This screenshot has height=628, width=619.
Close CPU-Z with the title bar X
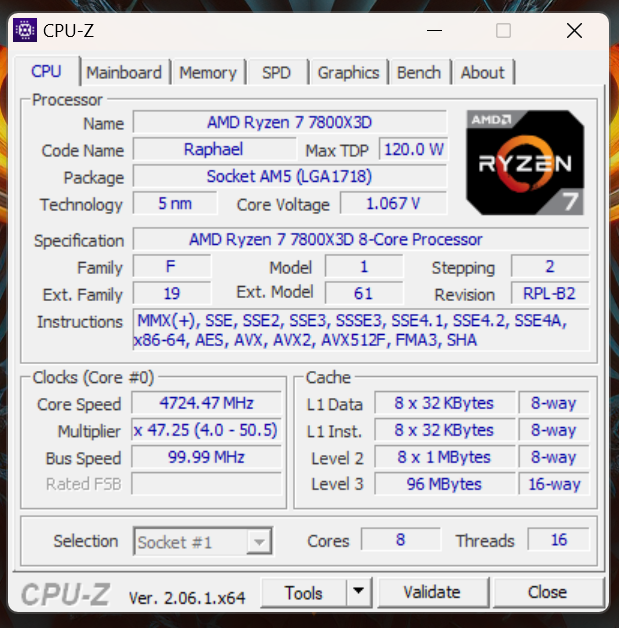pos(574,30)
